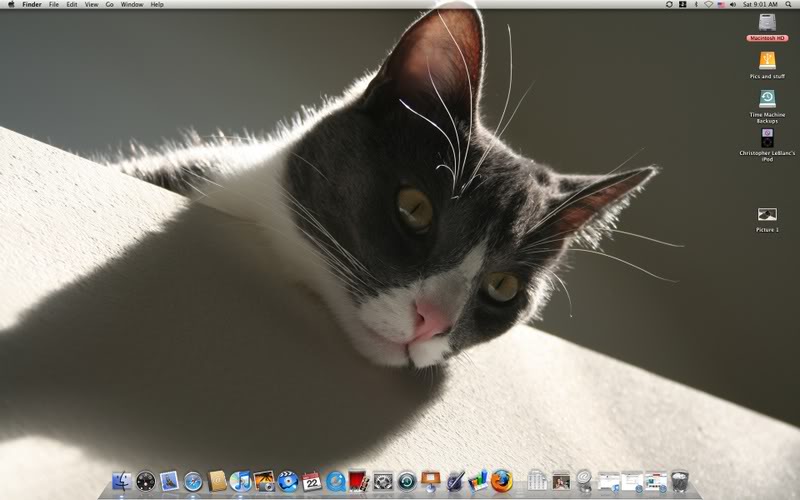Open the Edit menu

[x=72, y=4]
